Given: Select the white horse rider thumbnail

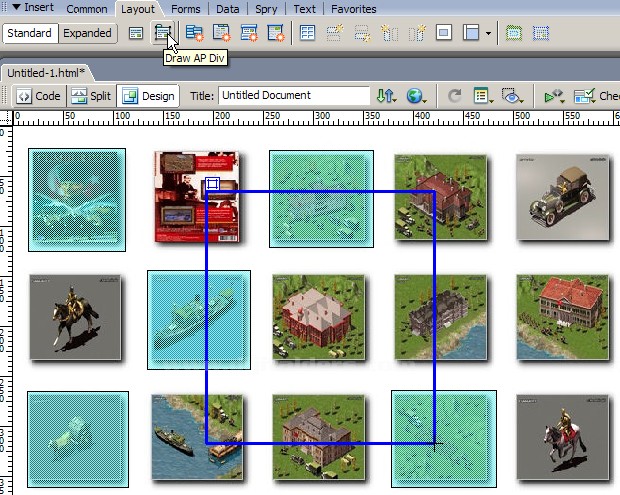Looking at the screenshot, I should (x=563, y=437).
